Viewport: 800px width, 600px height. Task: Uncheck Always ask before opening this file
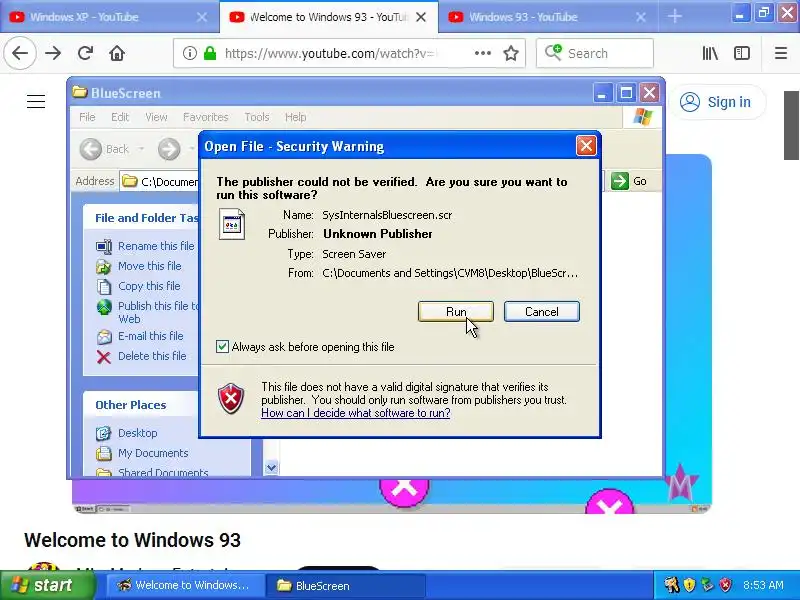(x=222, y=347)
